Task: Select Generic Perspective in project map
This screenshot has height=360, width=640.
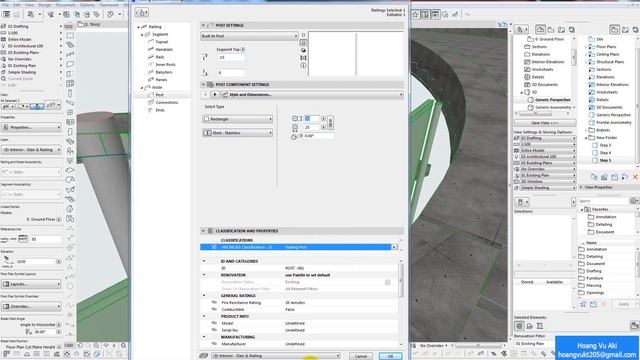Action: point(553,100)
